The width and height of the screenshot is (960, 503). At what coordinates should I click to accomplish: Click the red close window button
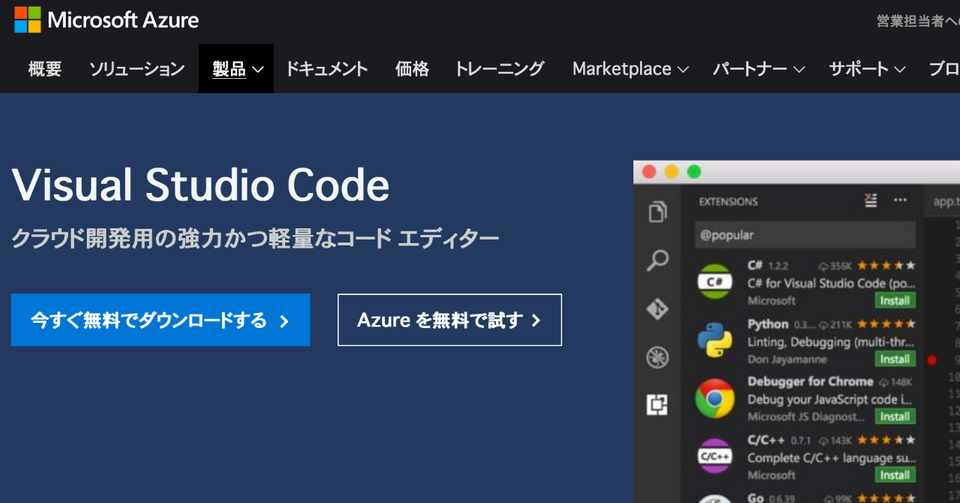tap(649, 172)
